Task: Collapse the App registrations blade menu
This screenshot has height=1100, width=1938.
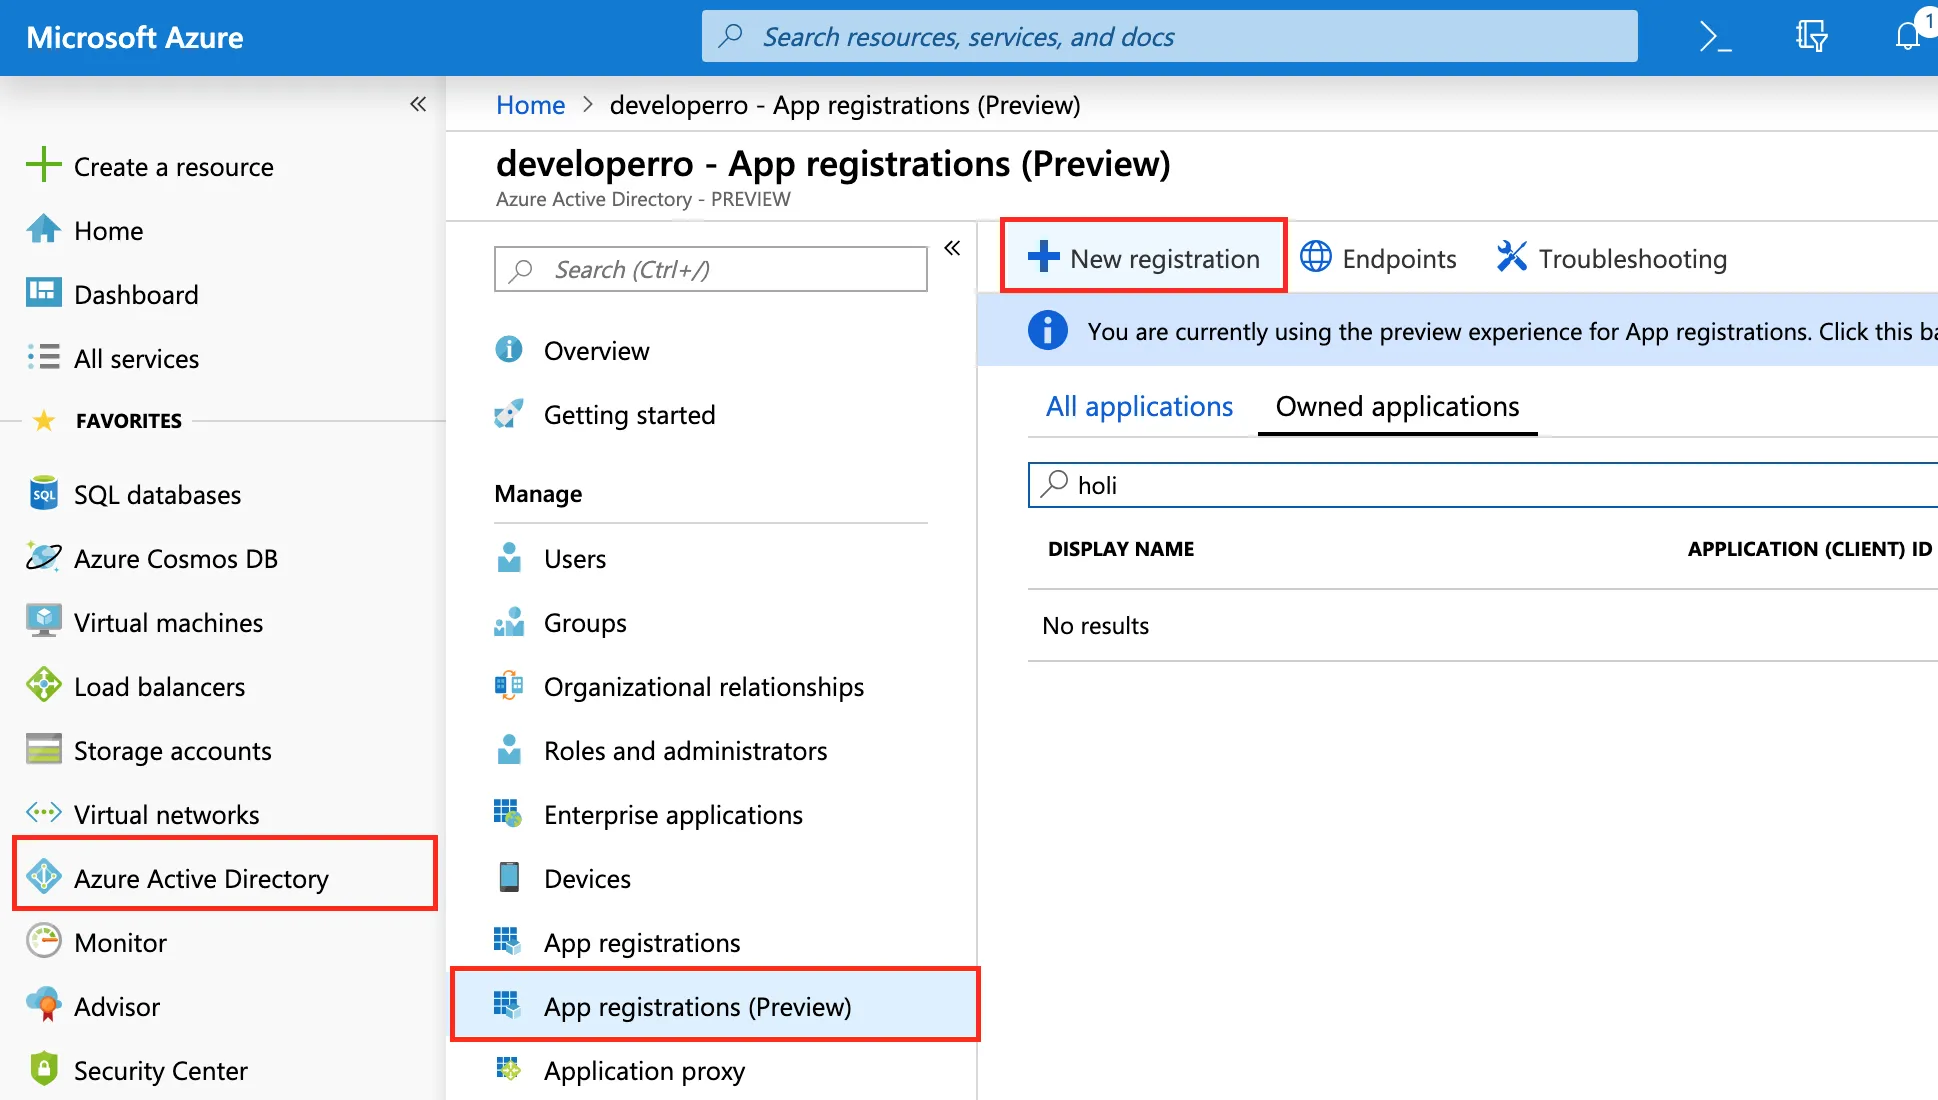Action: pyautogui.click(x=951, y=247)
